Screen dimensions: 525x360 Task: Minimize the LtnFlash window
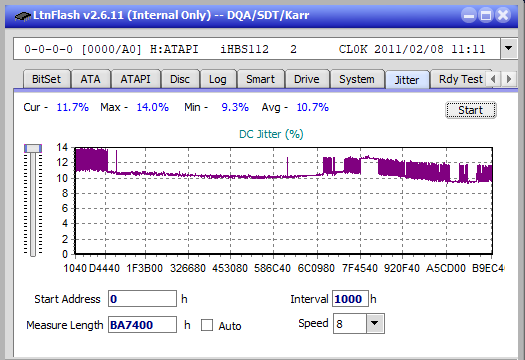point(469,15)
